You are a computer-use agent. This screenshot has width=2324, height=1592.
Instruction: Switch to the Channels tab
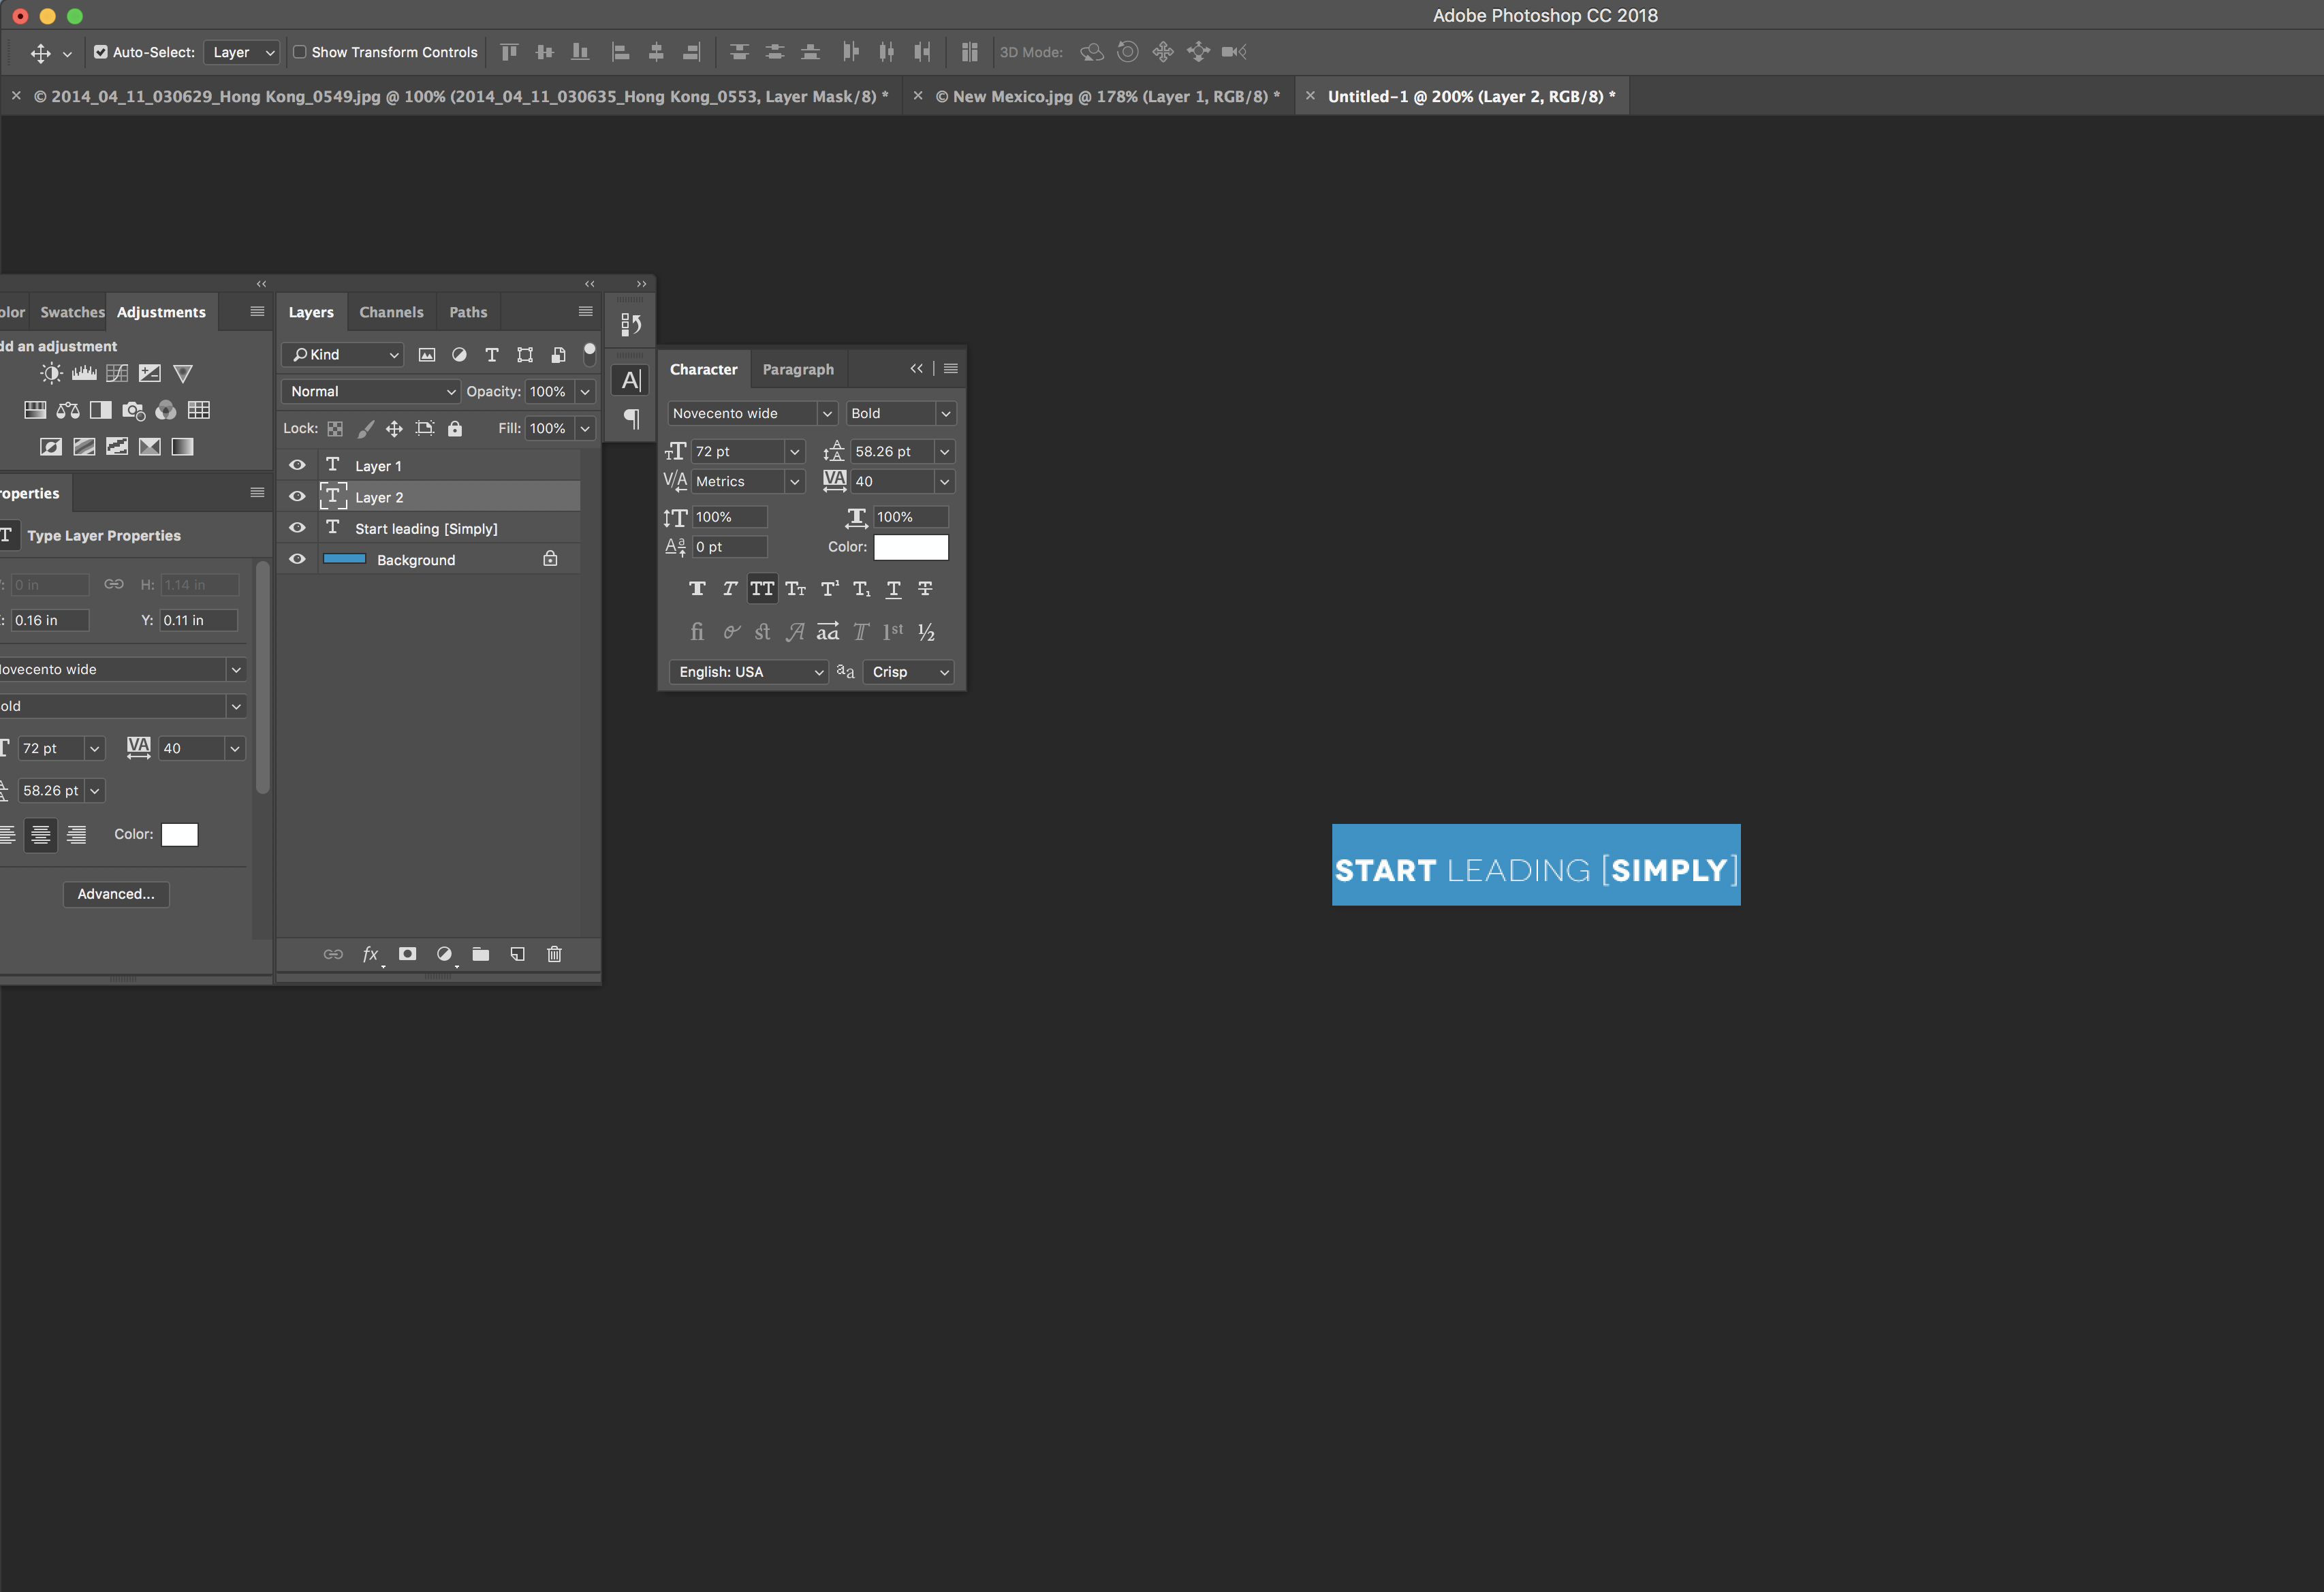(x=391, y=313)
